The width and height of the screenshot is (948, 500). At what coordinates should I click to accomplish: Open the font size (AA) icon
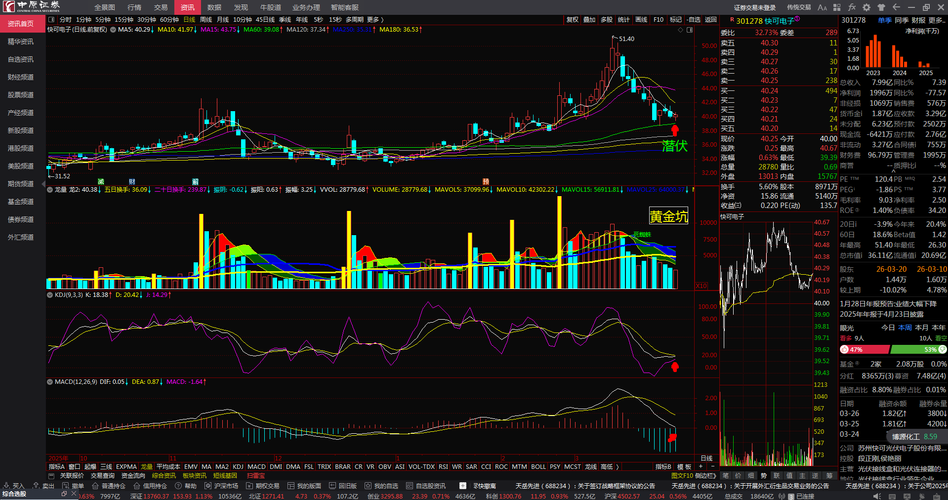click(822, 7)
